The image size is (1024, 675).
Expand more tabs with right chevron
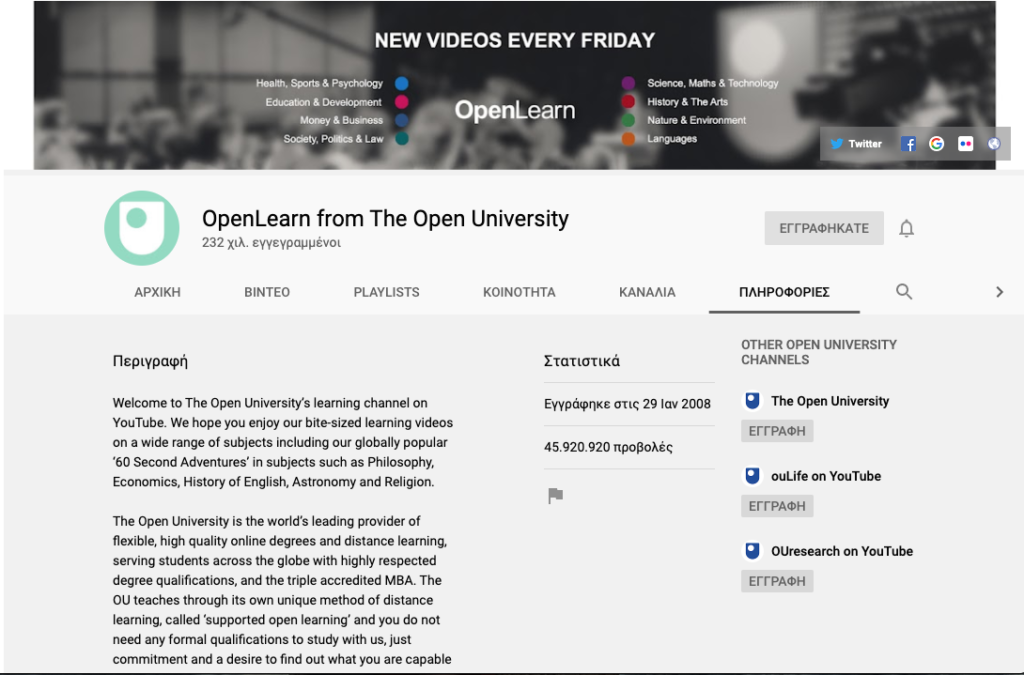pyautogui.click(x=999, y=292)
